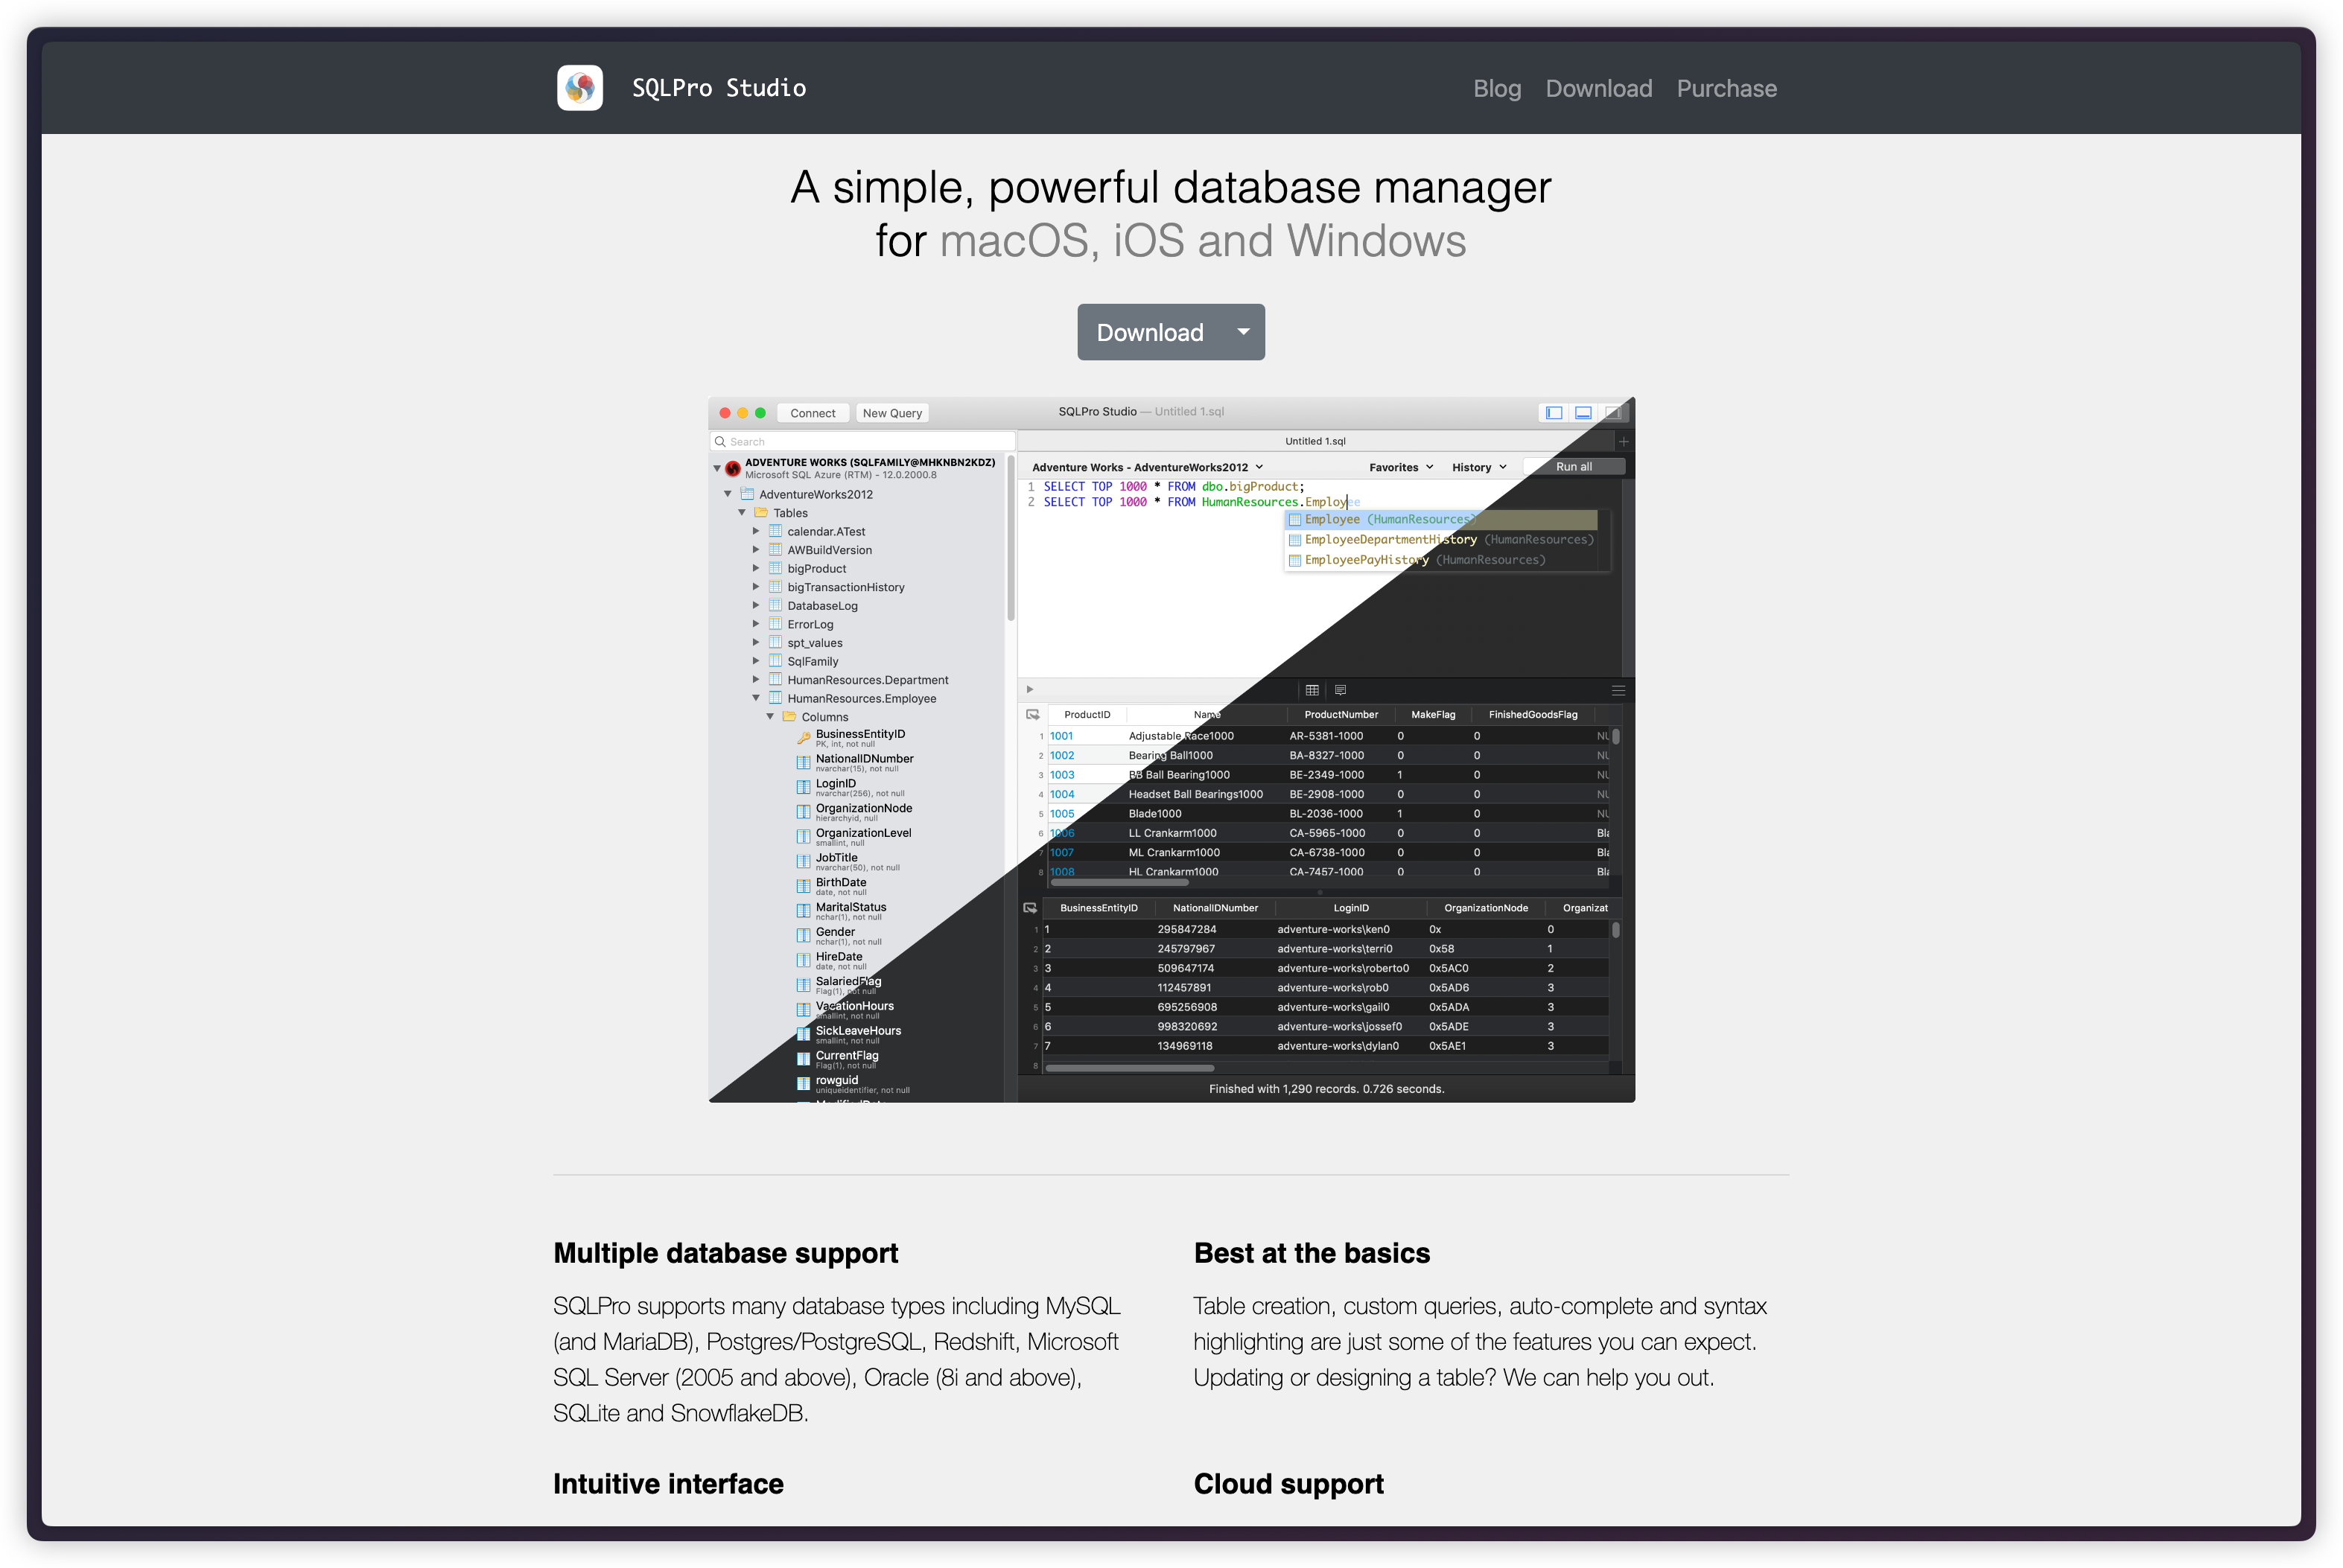
Task: Click the HireDate column icon
Action: click(803, 961)
